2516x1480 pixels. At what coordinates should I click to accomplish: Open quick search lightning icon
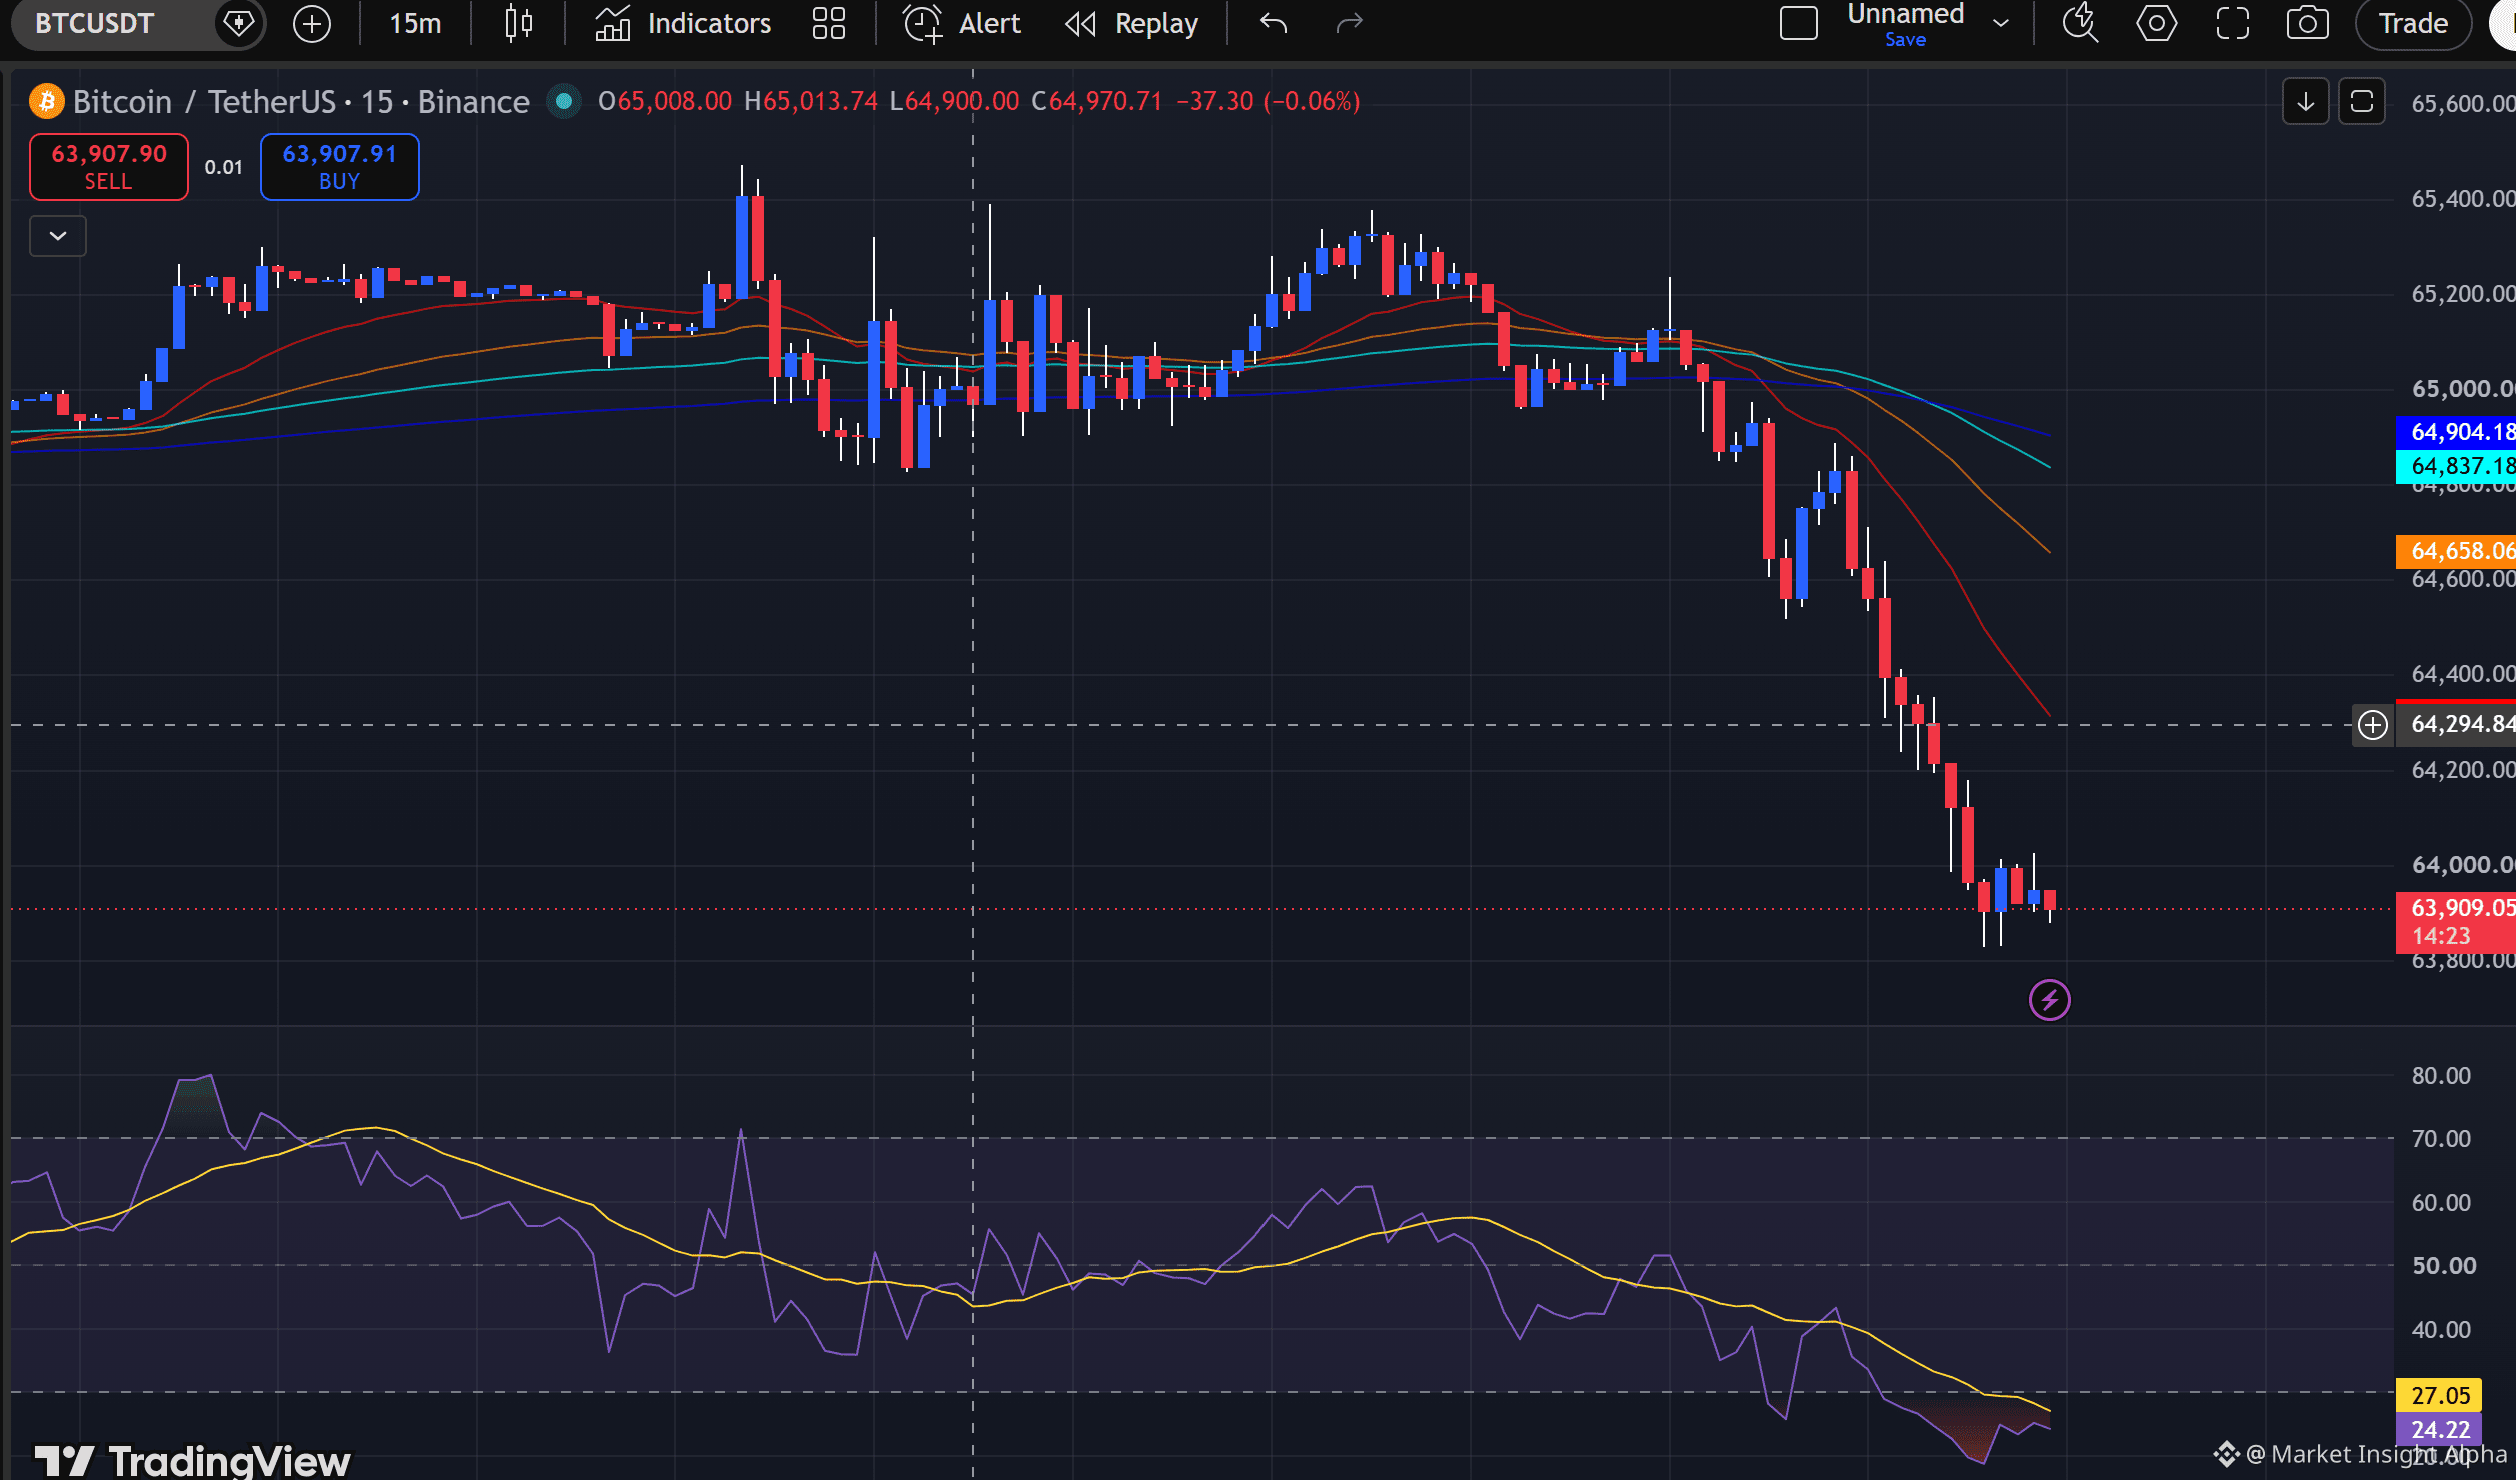click(x=2080, y=24)
